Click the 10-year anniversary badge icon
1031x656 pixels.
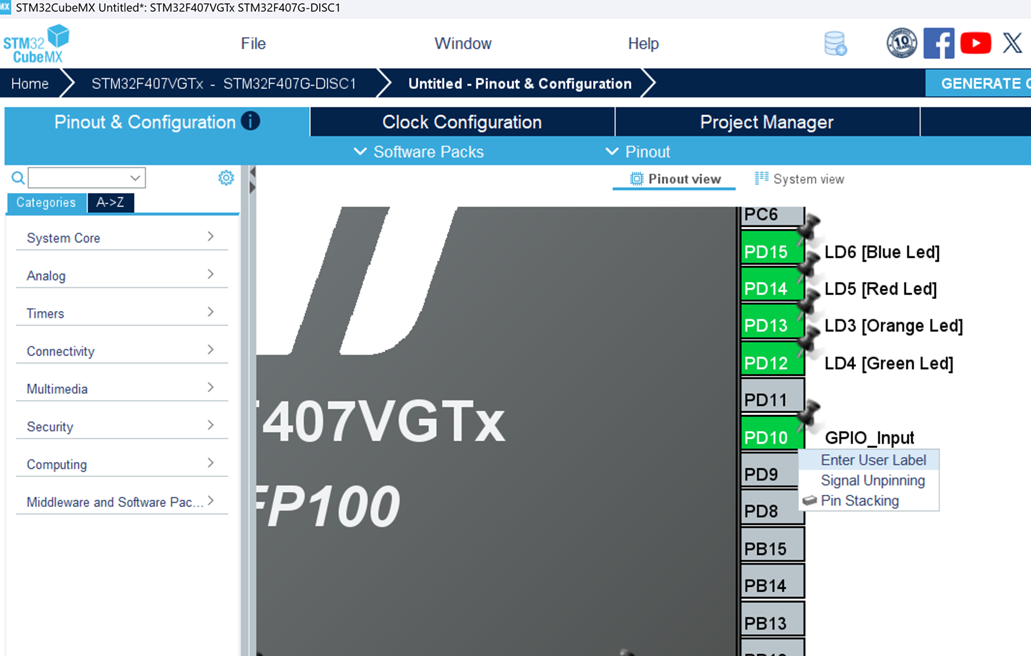pos(901,43)
